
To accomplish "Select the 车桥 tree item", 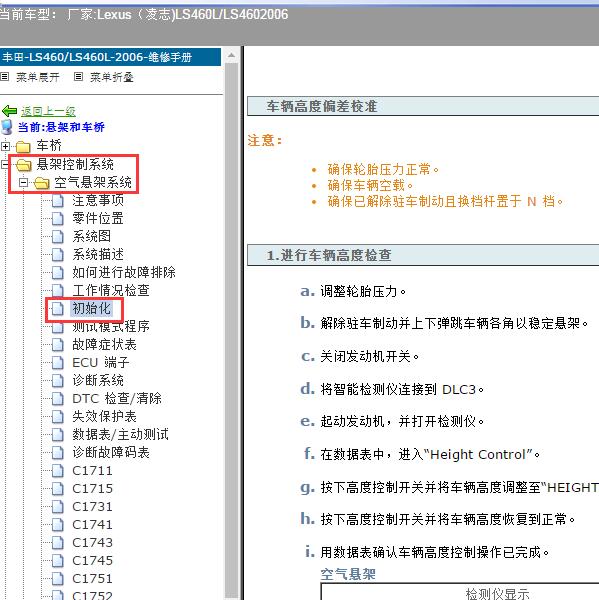I will click(x=49, y=145).
